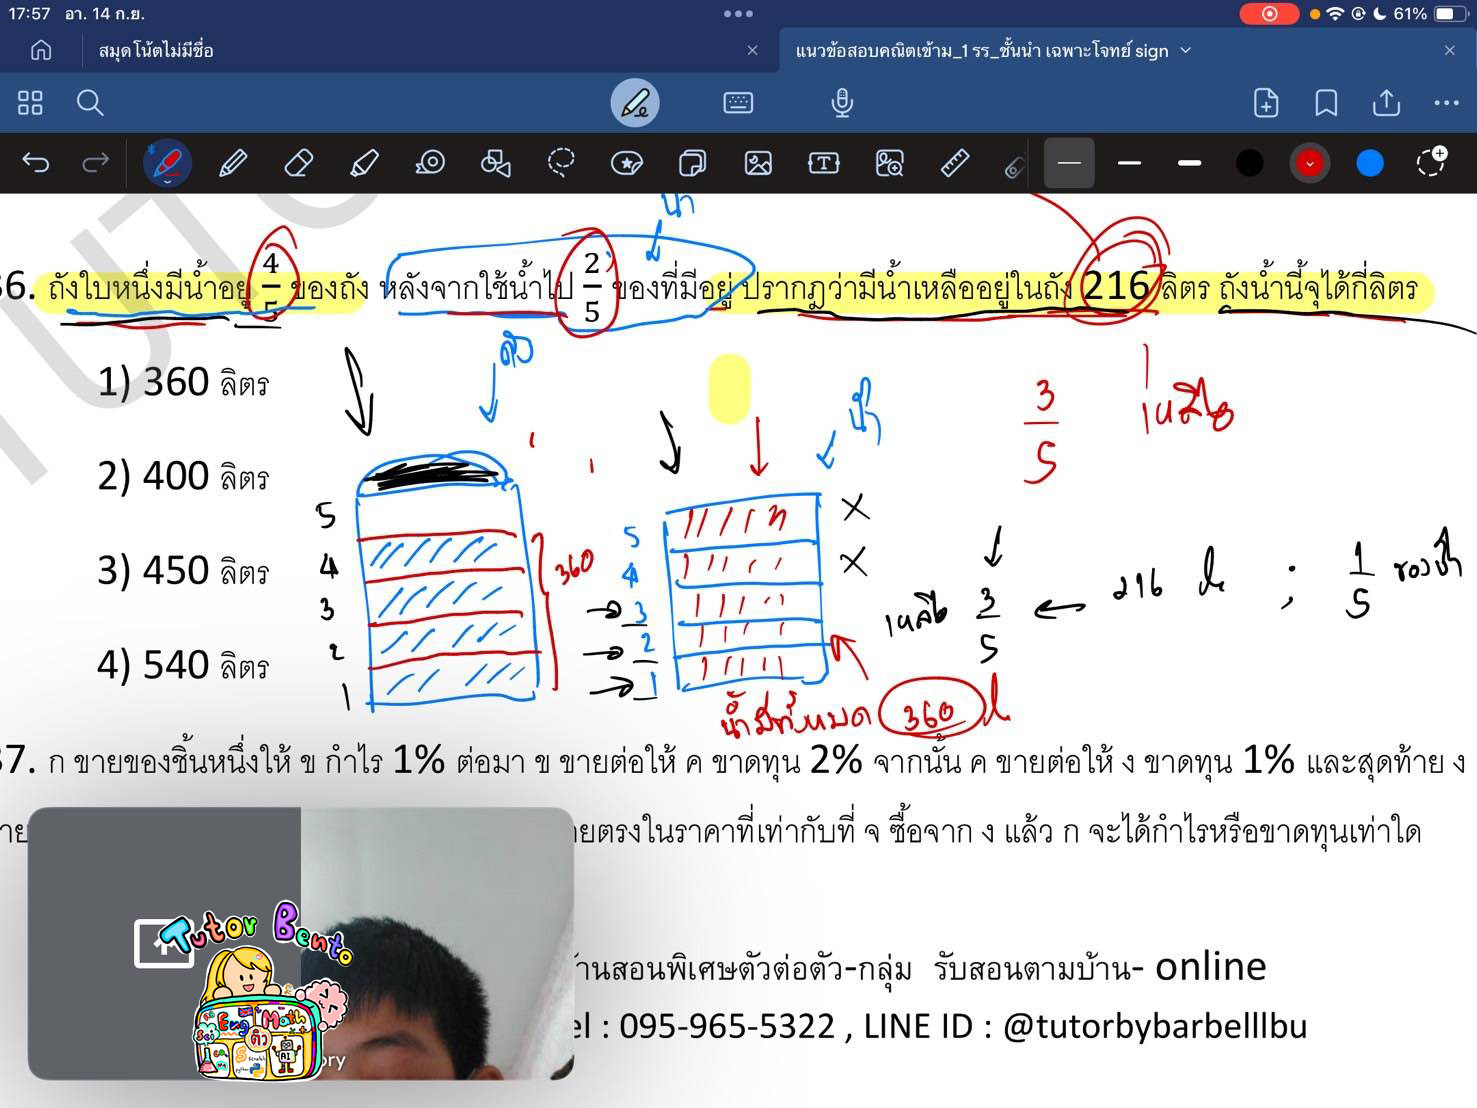Open the Image insert tool
The height and width of the screenshot is (1108, 1477).
[x=758, y=163]
